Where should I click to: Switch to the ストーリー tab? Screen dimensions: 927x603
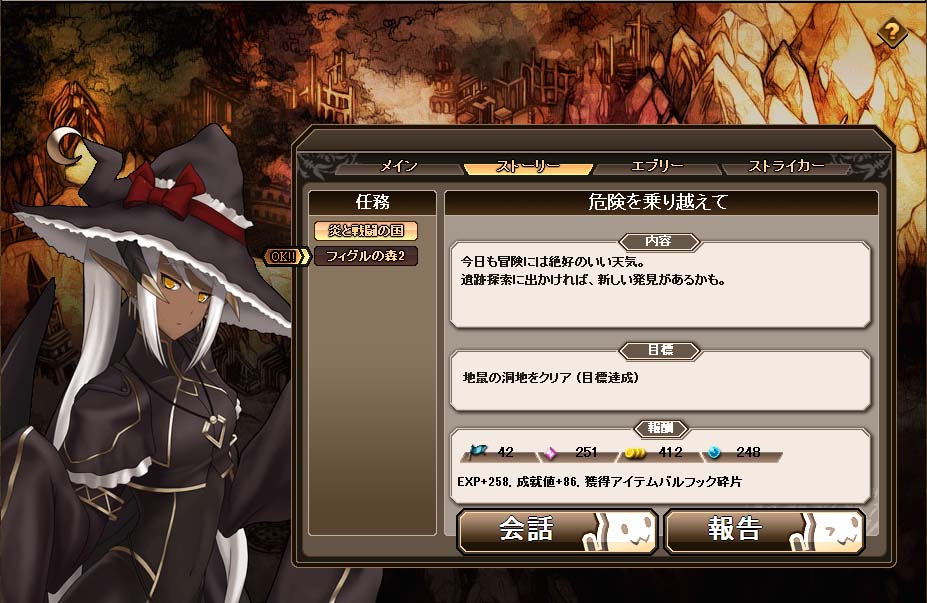pos(528,166)
